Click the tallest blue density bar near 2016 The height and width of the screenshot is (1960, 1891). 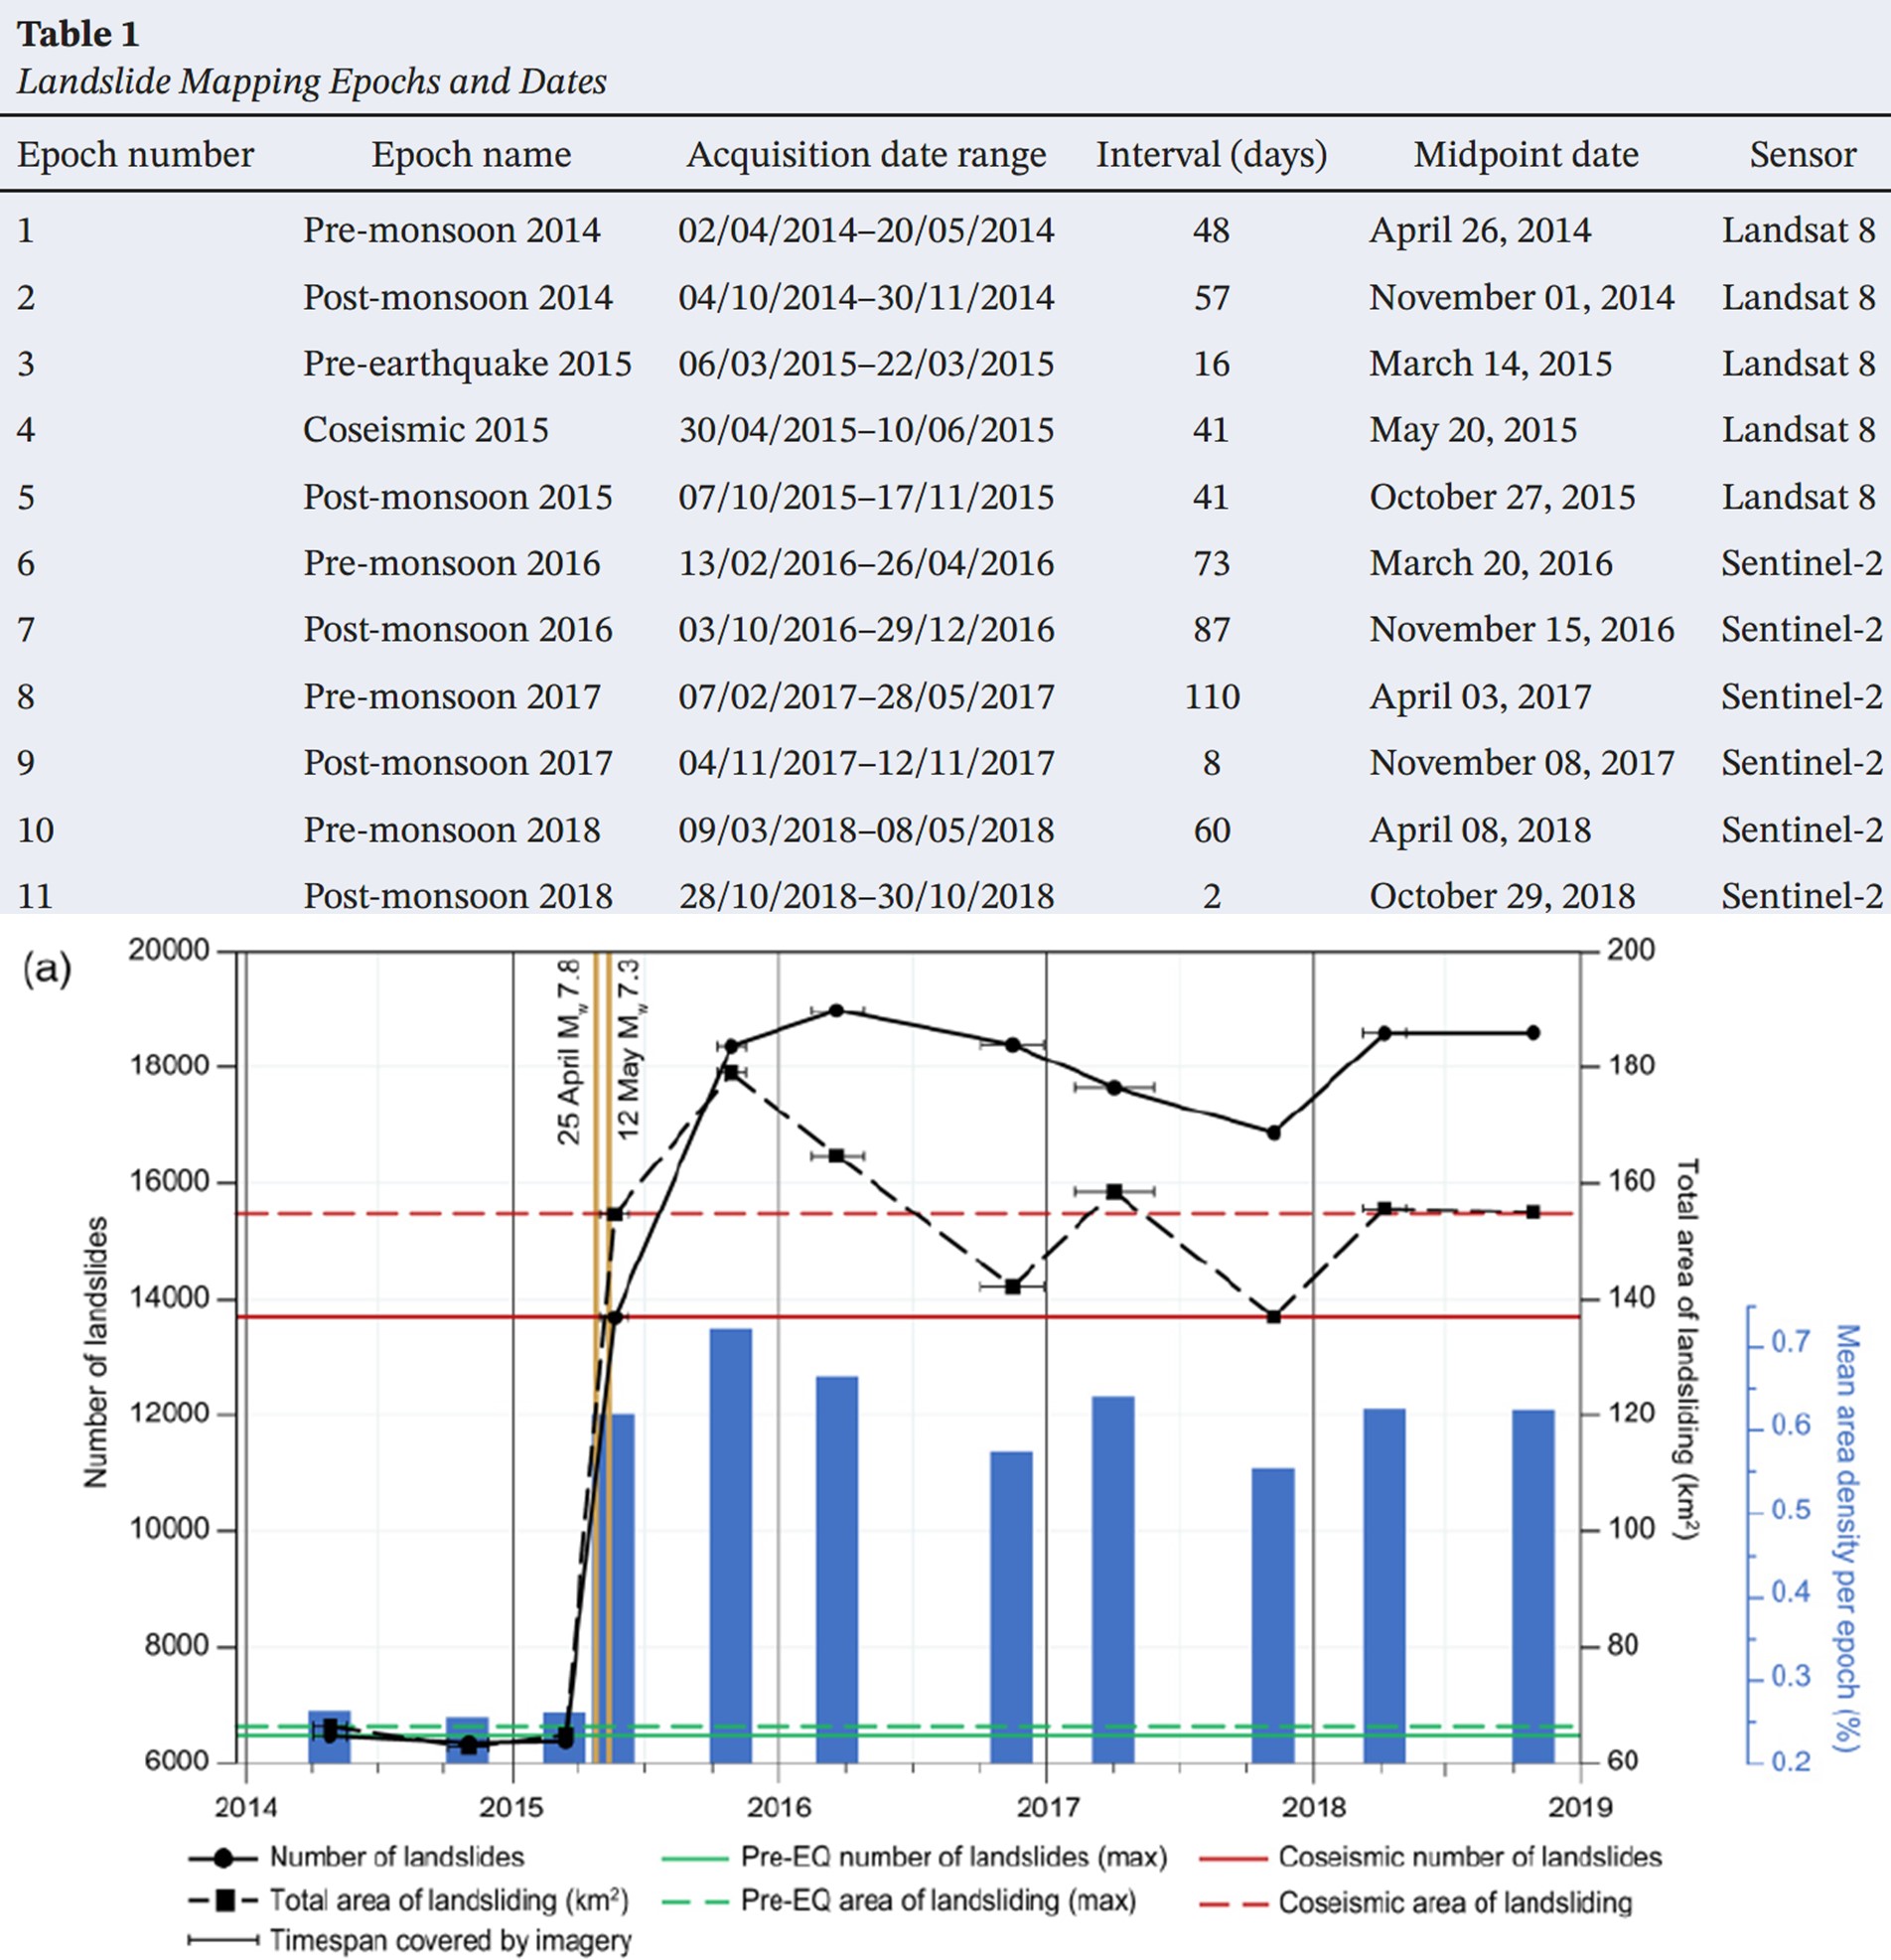(x=731, y=1546)
